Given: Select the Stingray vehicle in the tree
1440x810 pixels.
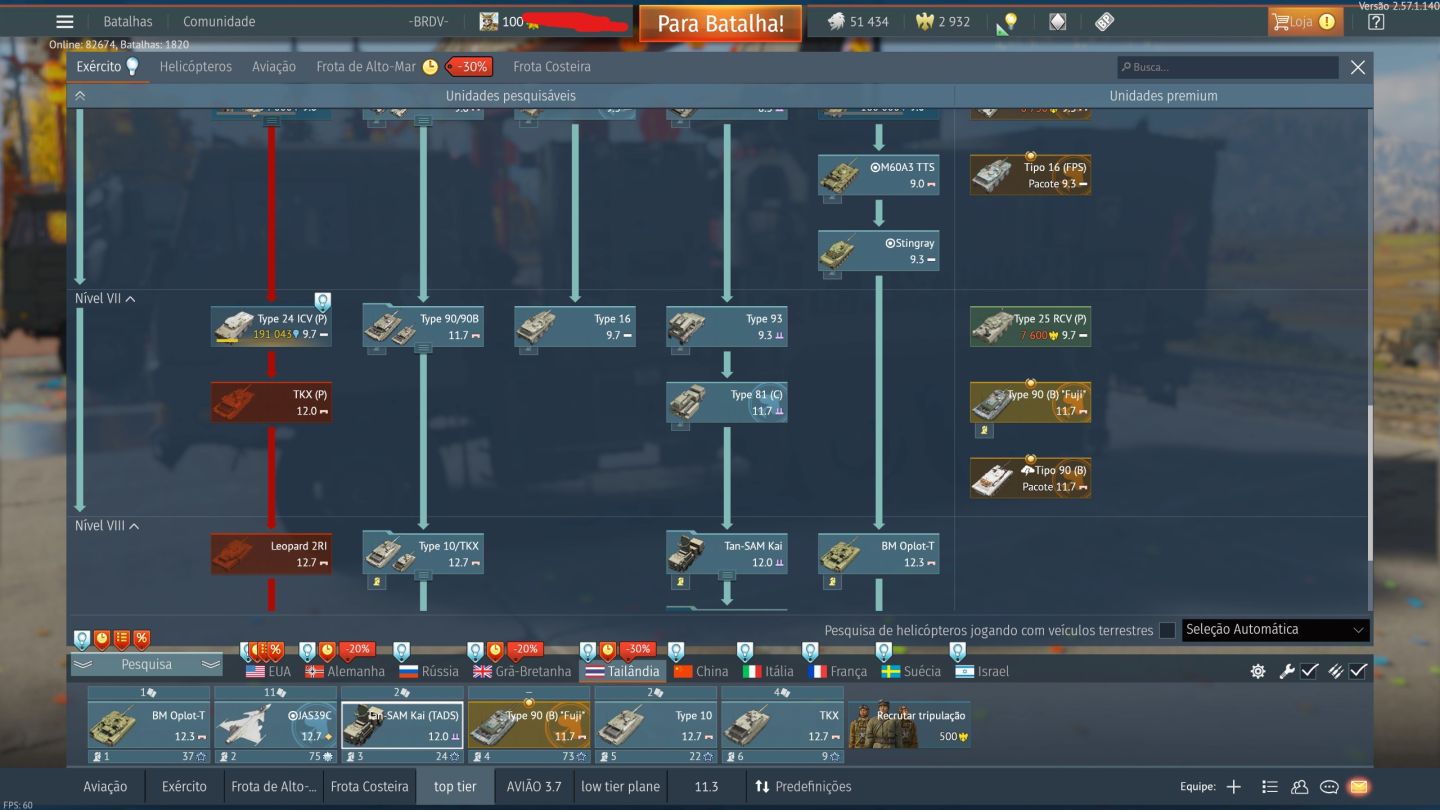Looking at the screenshot, I should click(878, 251).
